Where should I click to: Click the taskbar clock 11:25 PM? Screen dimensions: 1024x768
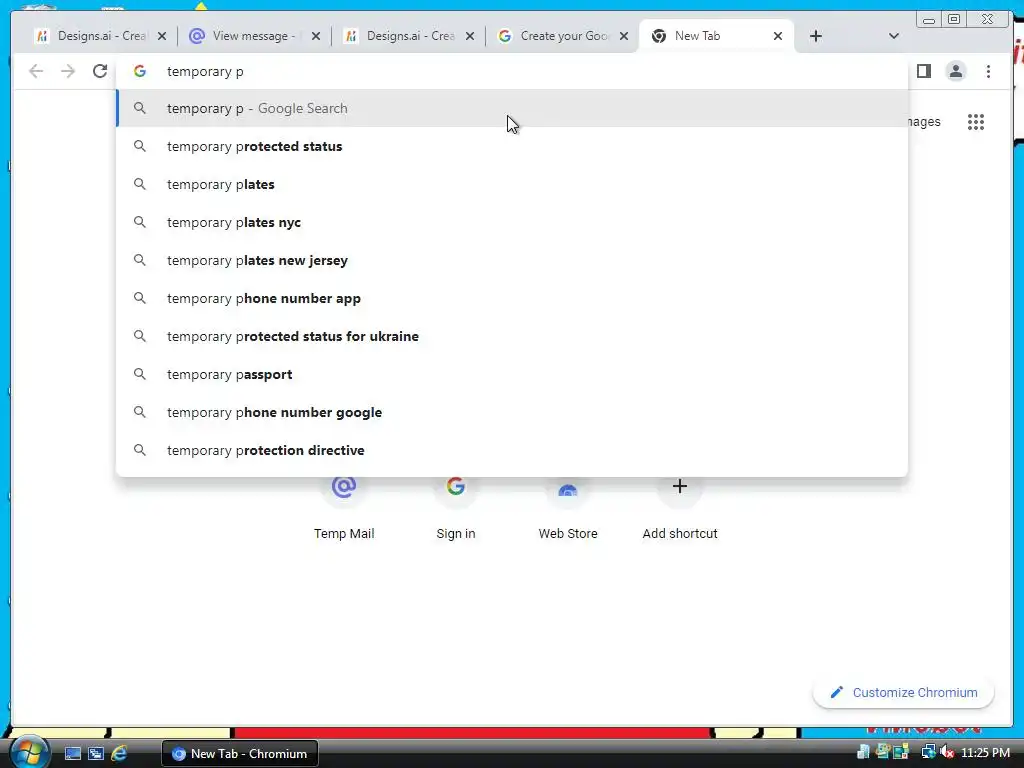(985, 753)
